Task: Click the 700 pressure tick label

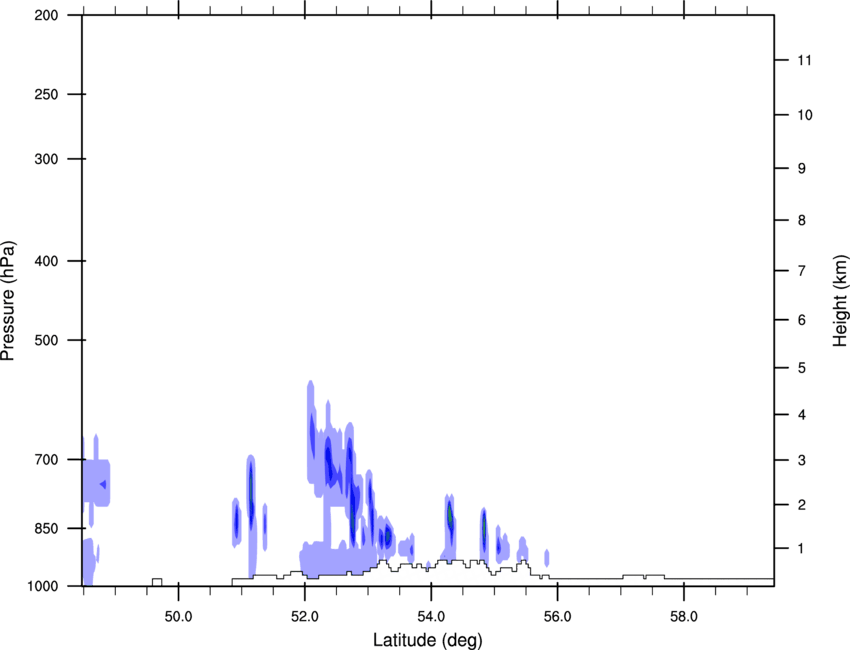Action: (46, 460)
